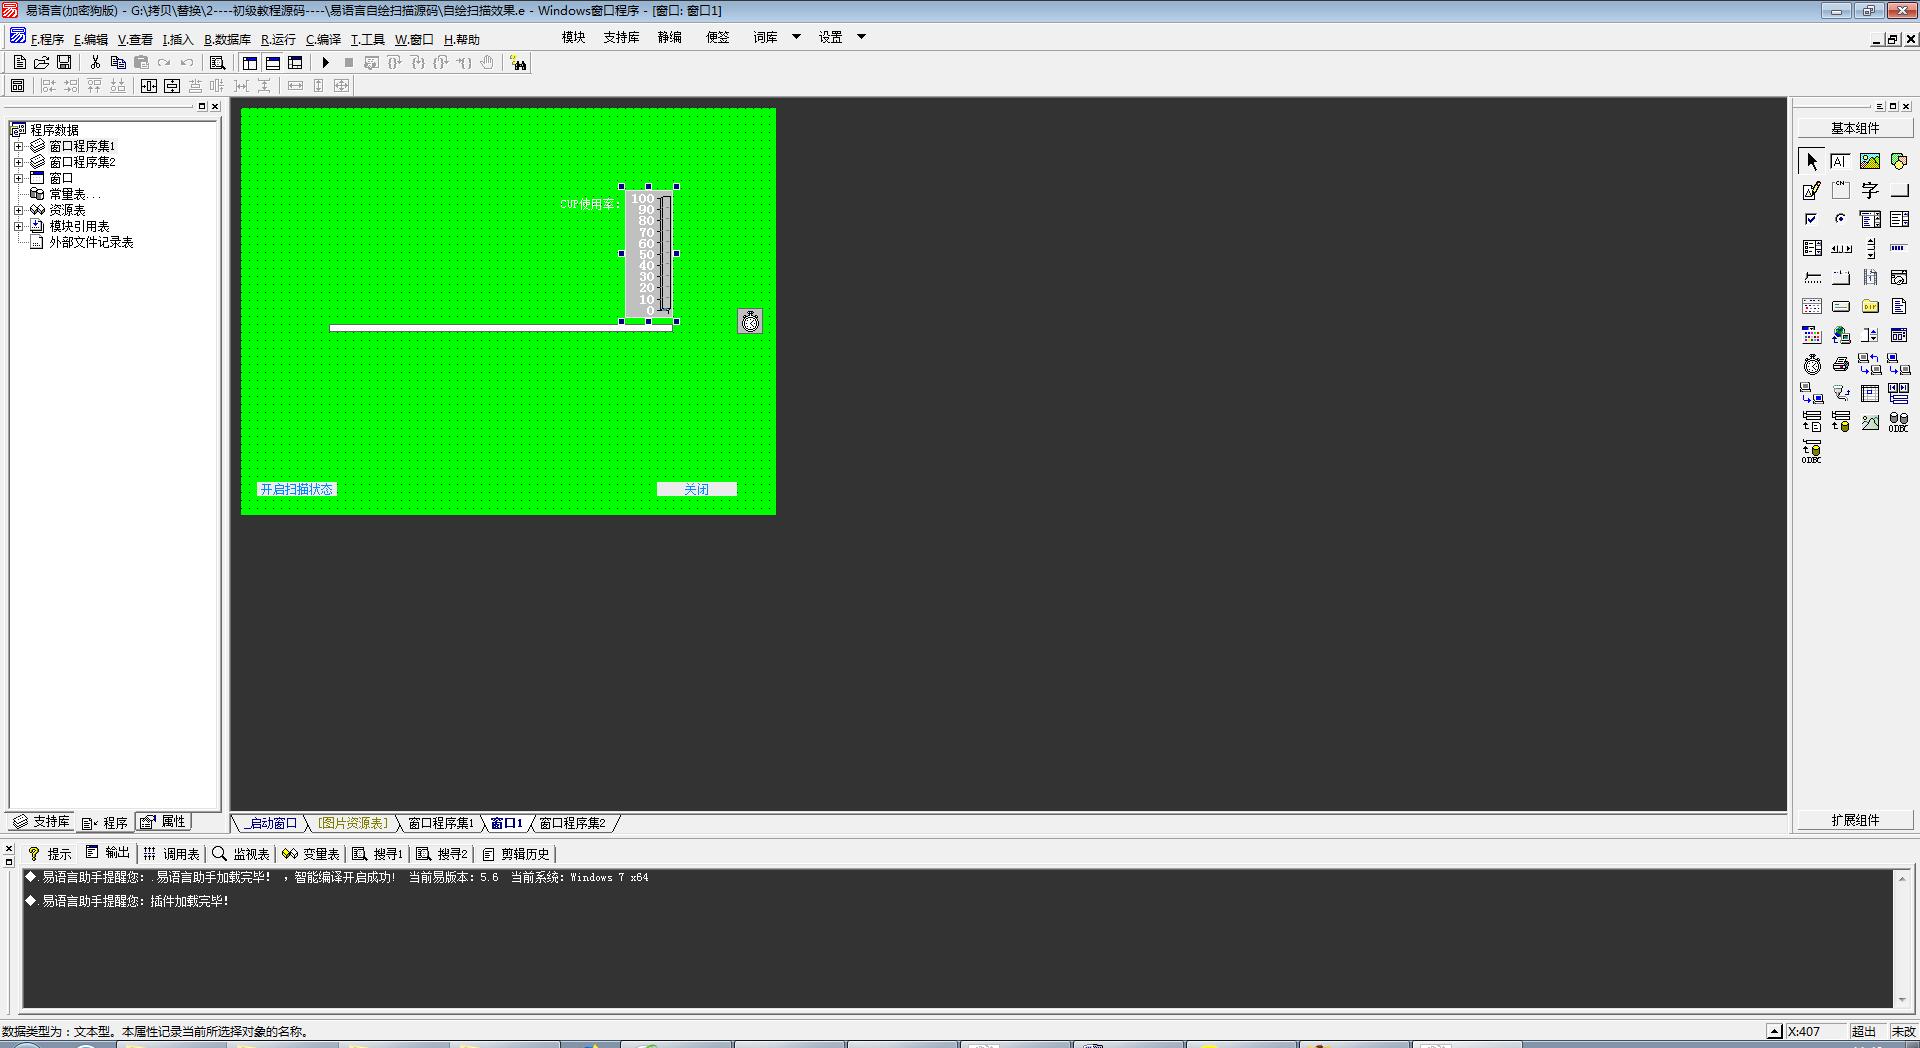Click the 模块 toolbar button

pyautogui.click(x=574, y=37)
